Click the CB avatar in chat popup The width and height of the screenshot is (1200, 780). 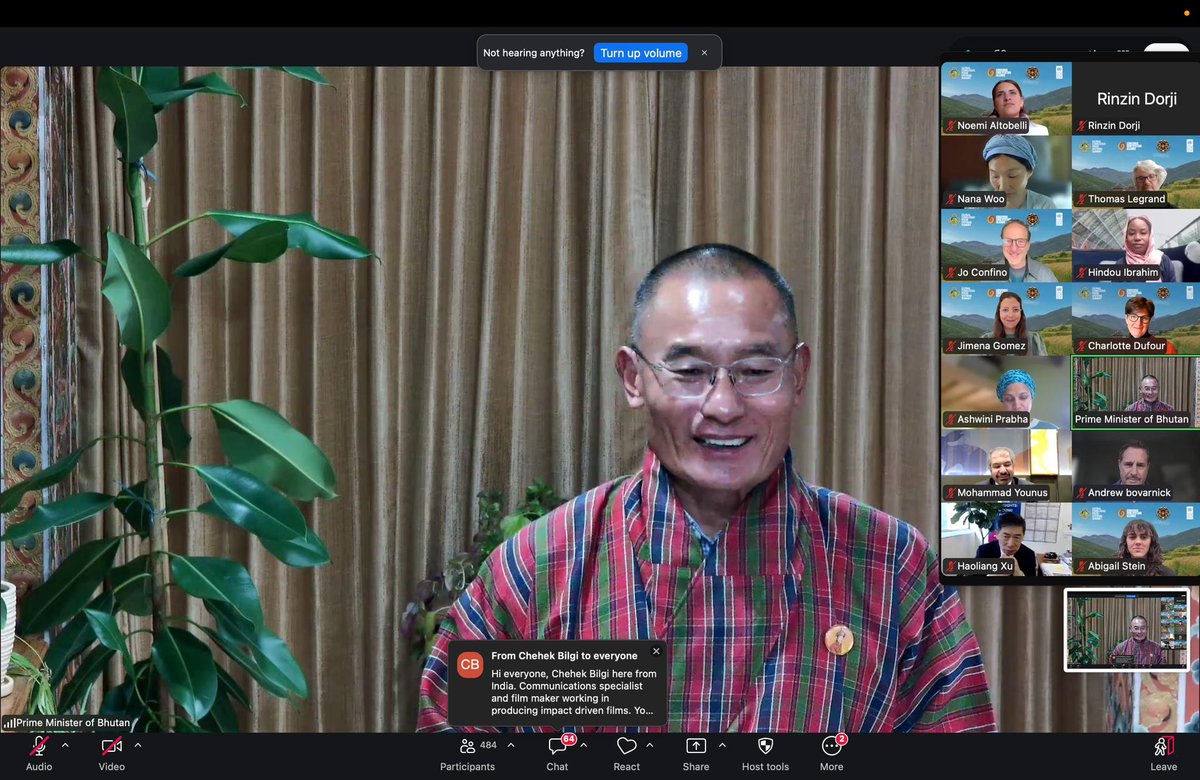[470, 664]
